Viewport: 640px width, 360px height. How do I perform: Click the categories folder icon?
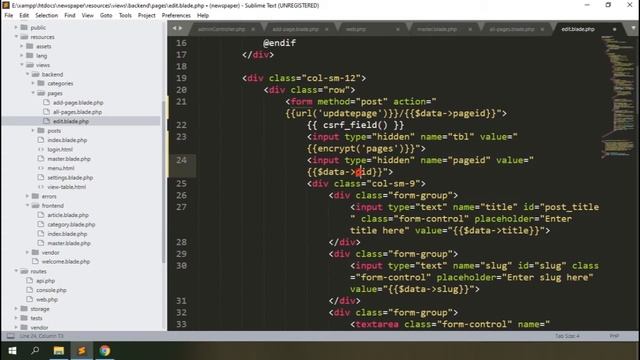(x=41, y=83)
